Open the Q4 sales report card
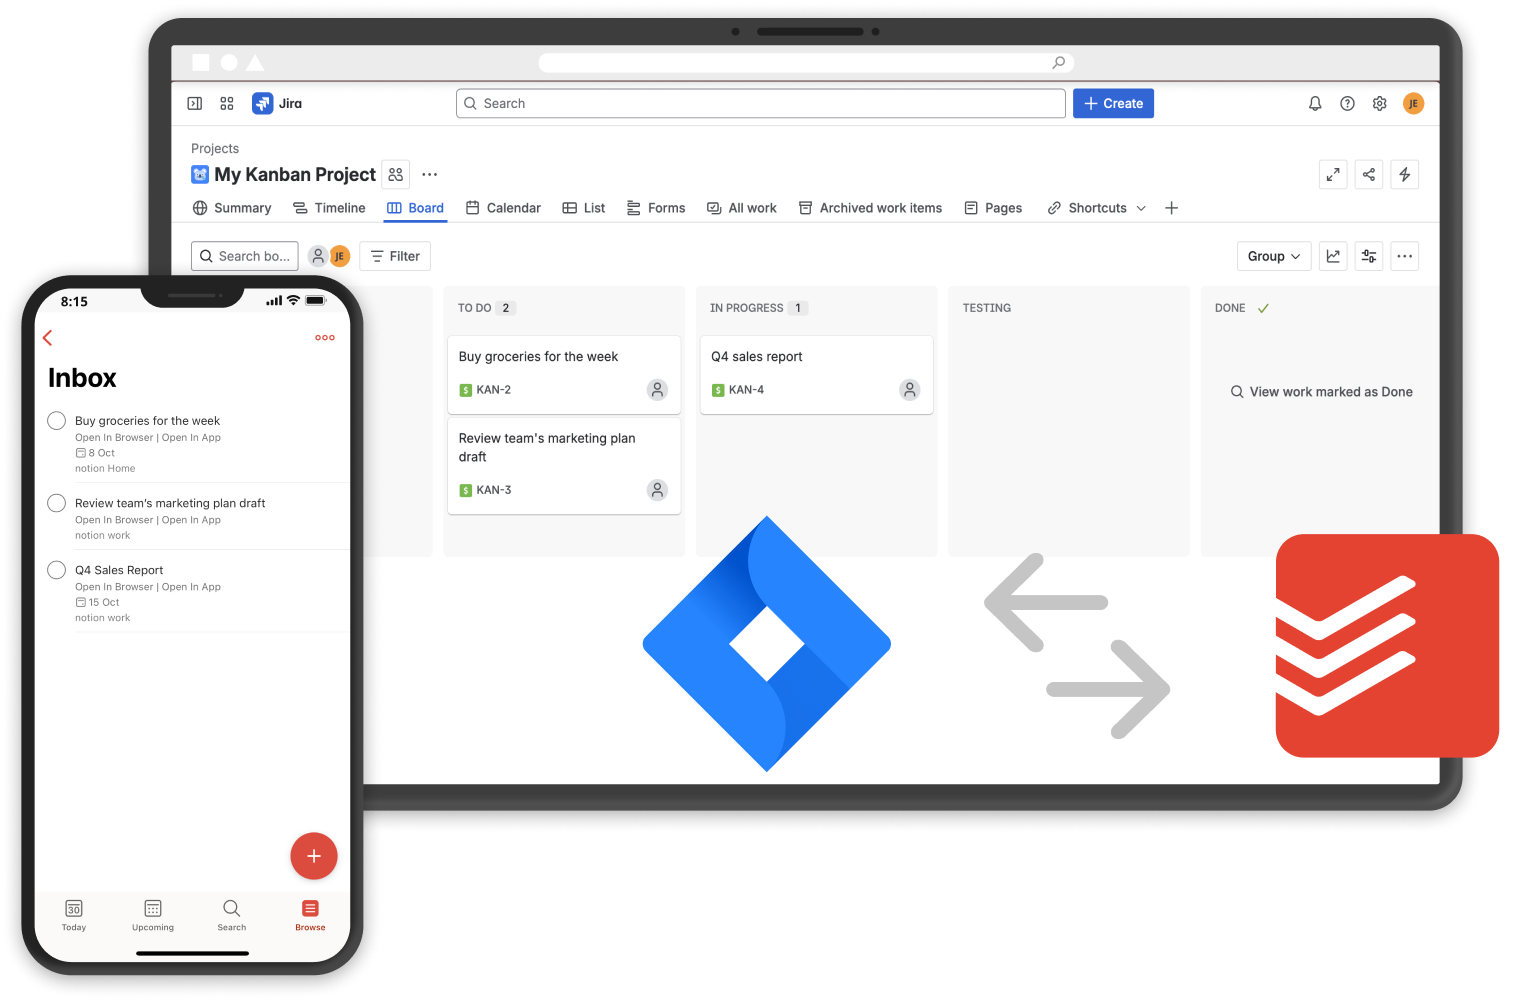 (817, 375)
